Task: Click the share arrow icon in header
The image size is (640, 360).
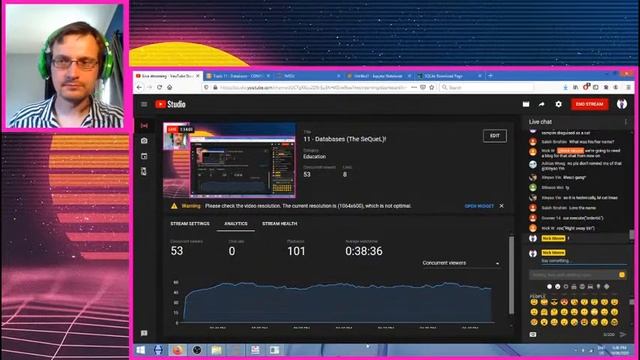Action: [x=542, y=104]
